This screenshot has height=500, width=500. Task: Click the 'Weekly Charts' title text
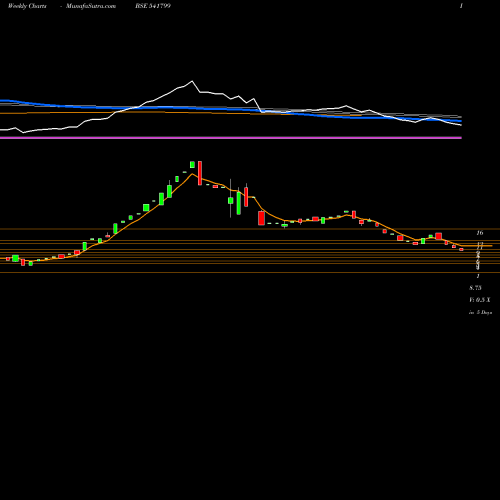(27, 6)
